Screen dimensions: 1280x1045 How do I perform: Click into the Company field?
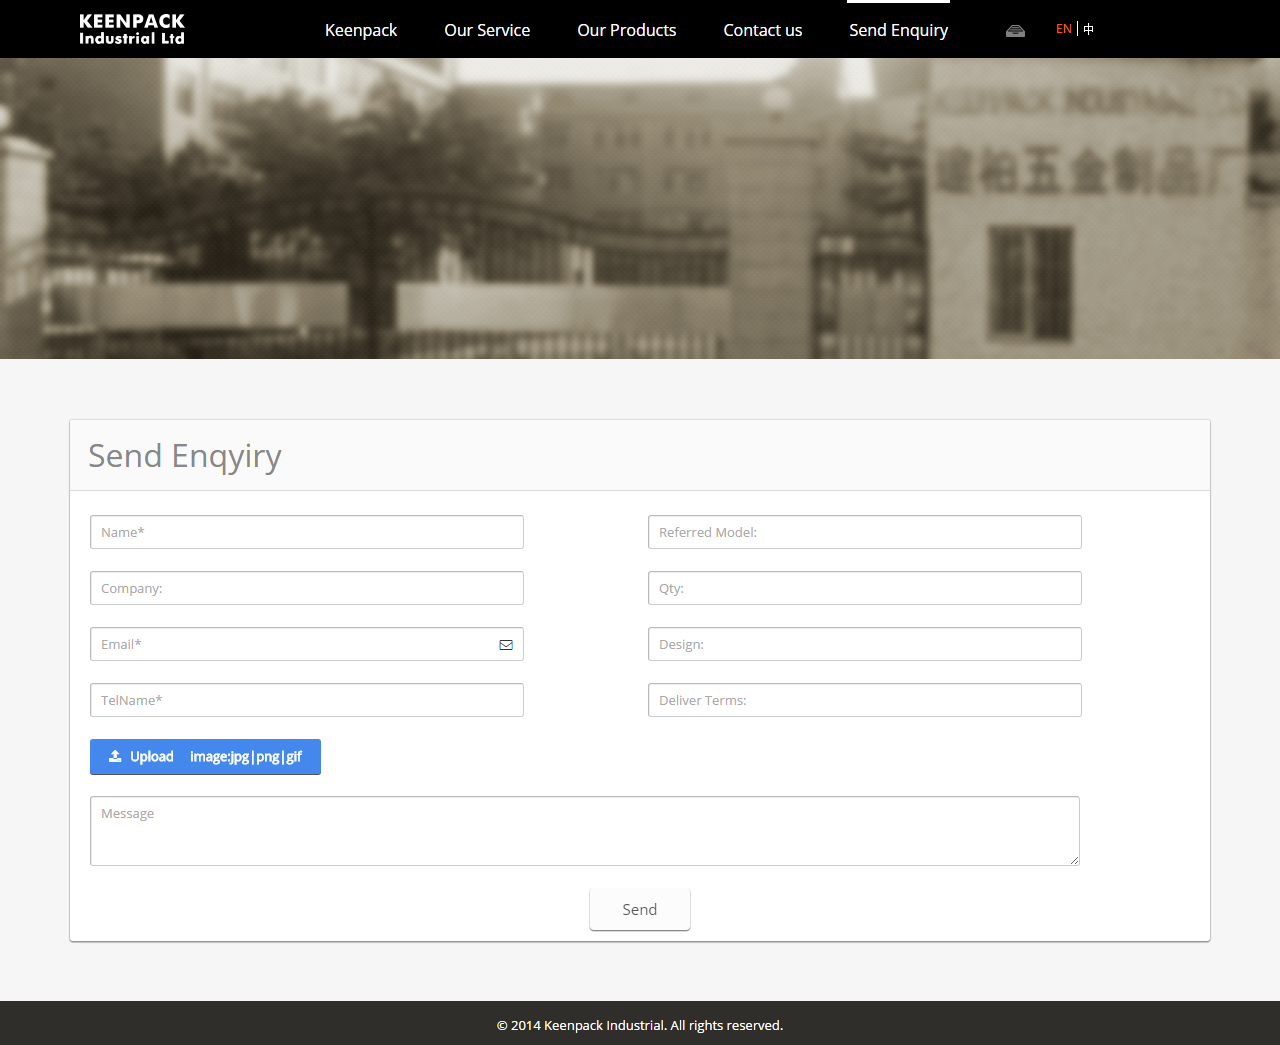pyautogui.click(x=306, y=588)
